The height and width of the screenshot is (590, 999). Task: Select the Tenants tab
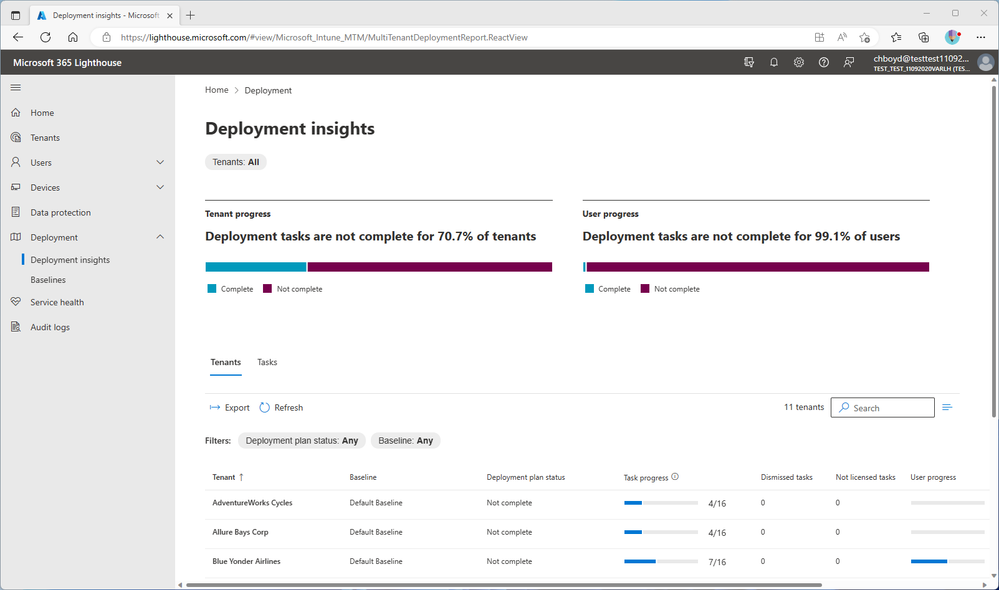click(226, 362)
